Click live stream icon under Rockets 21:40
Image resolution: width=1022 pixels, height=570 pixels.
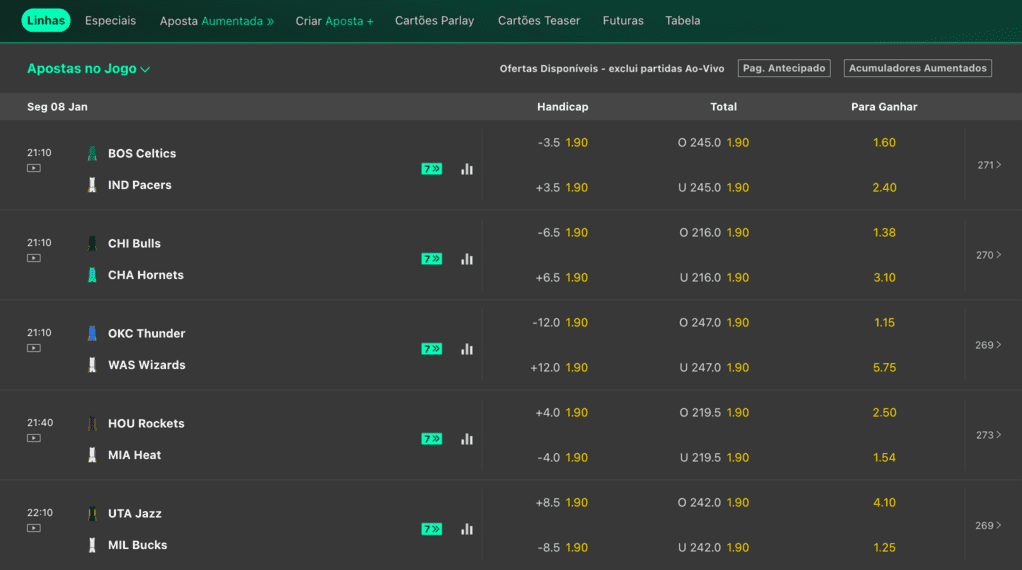tap(34, 438)
